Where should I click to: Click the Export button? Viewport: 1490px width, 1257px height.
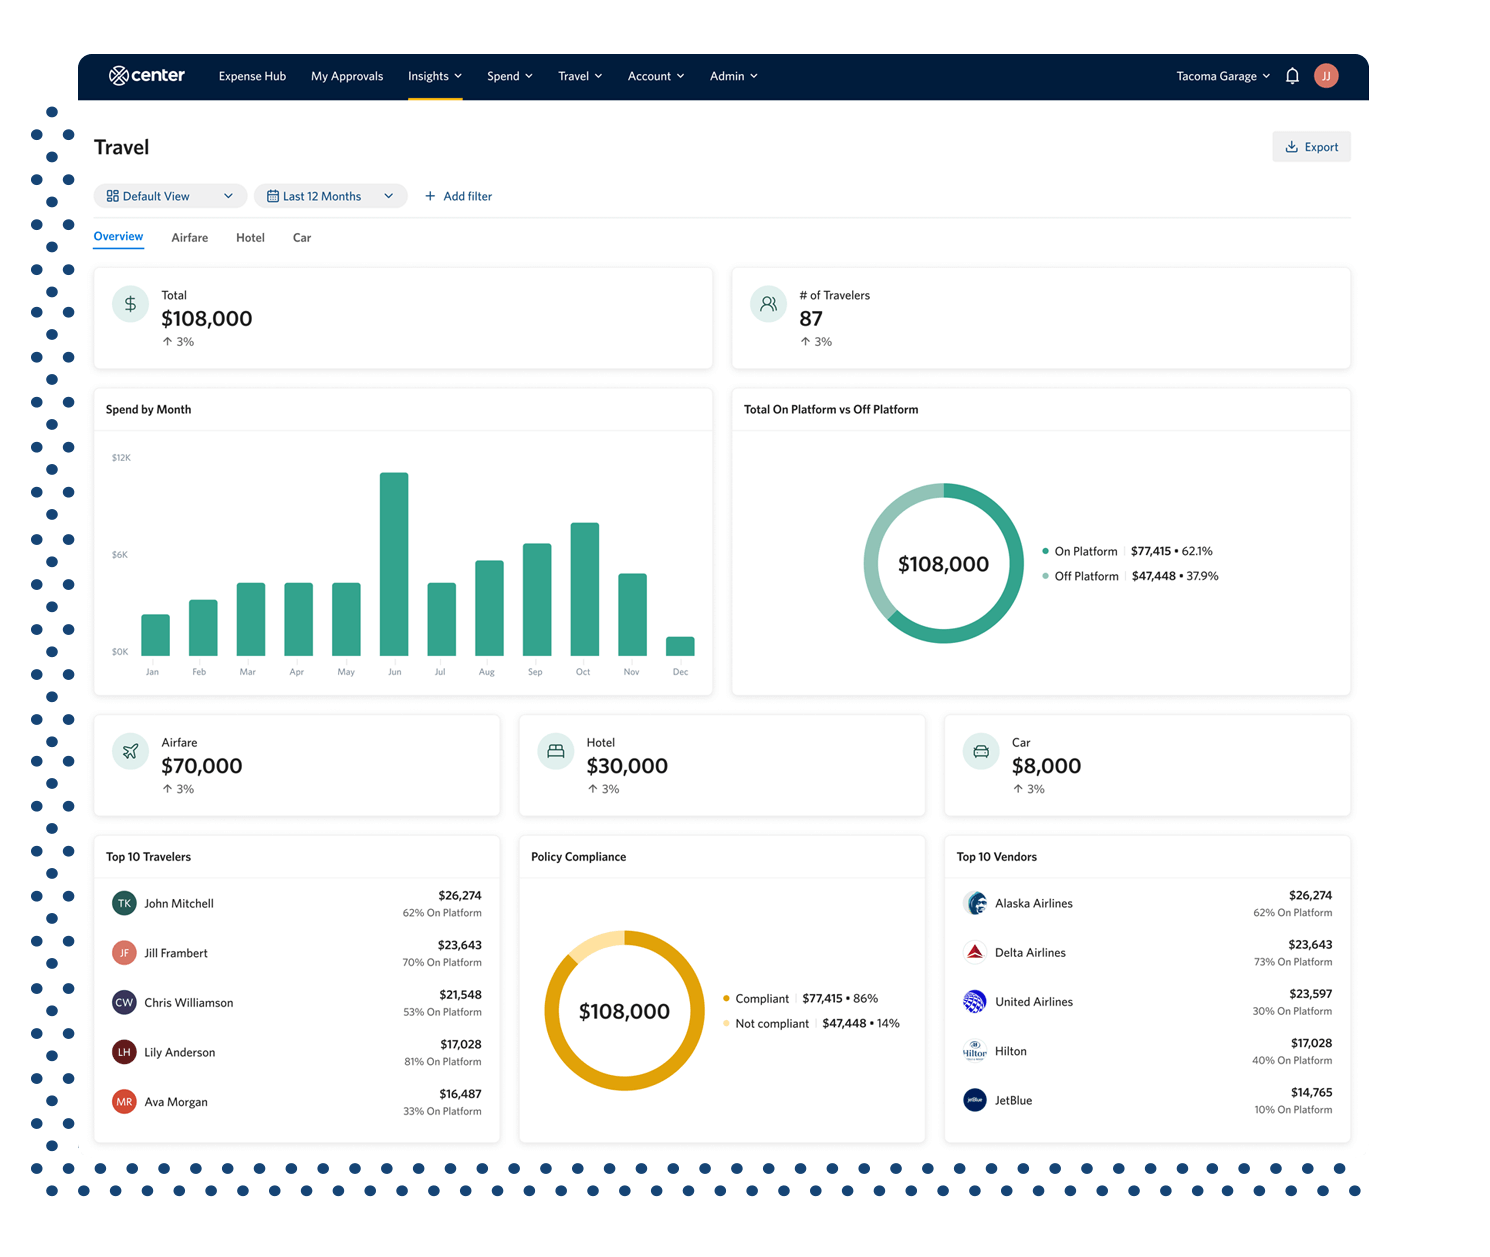coord(1311,147)
